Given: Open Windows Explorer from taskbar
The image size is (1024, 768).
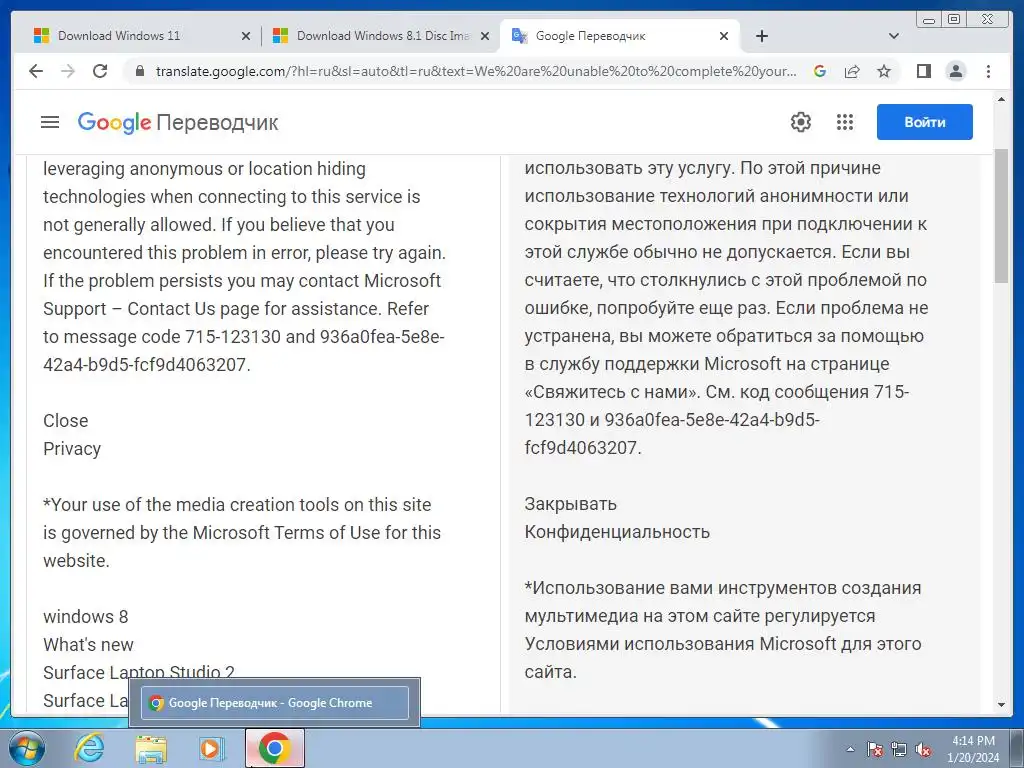Looking at the screenshot, I should (151, 748).
